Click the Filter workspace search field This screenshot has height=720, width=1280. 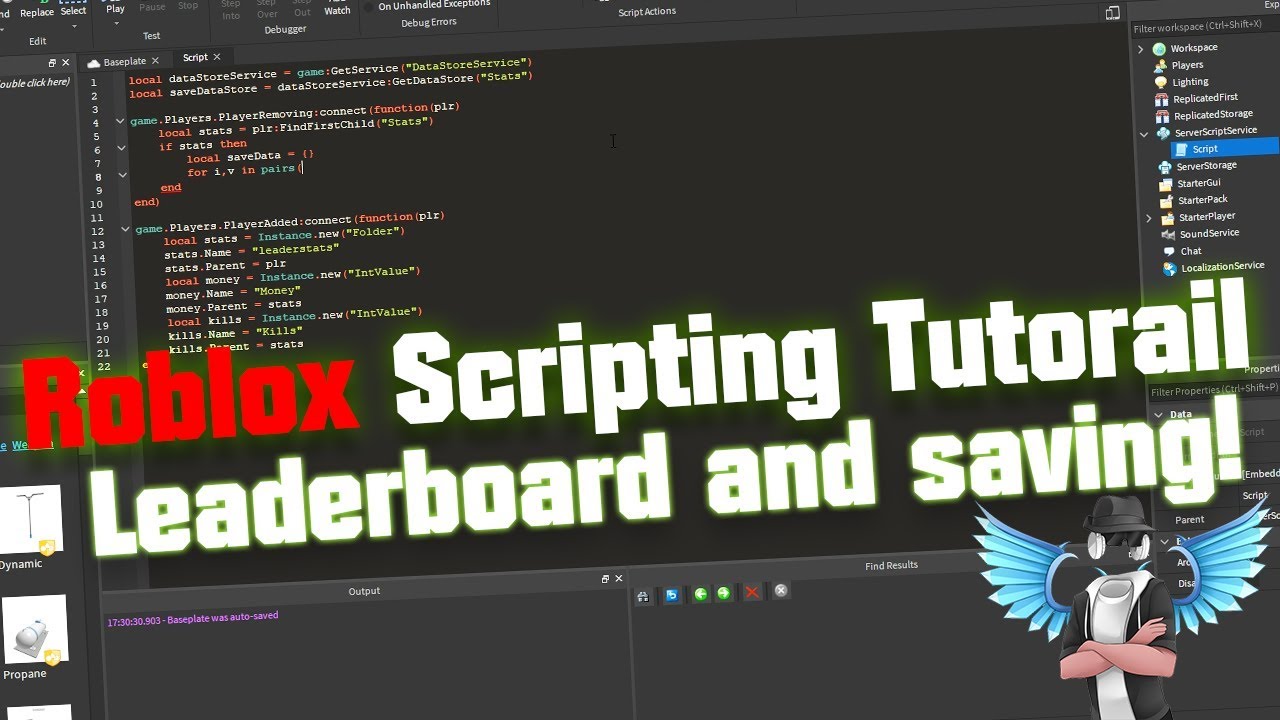coord(1205,29)
